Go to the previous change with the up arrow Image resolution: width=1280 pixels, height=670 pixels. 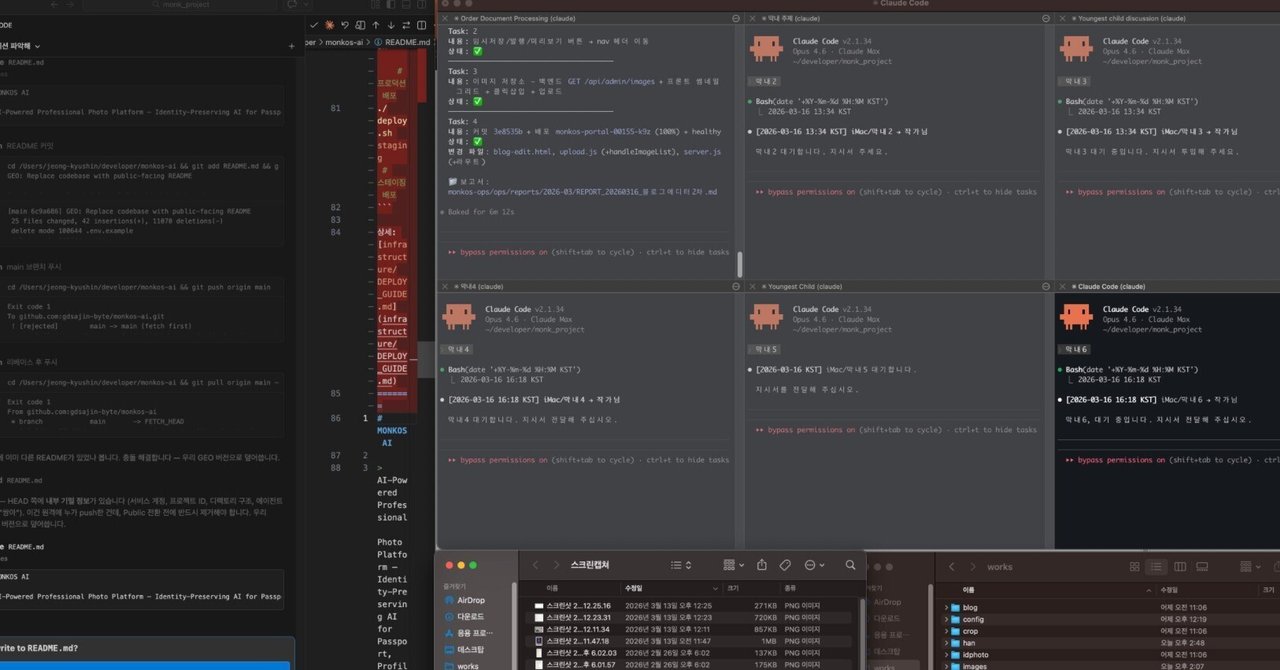(376, 24)
